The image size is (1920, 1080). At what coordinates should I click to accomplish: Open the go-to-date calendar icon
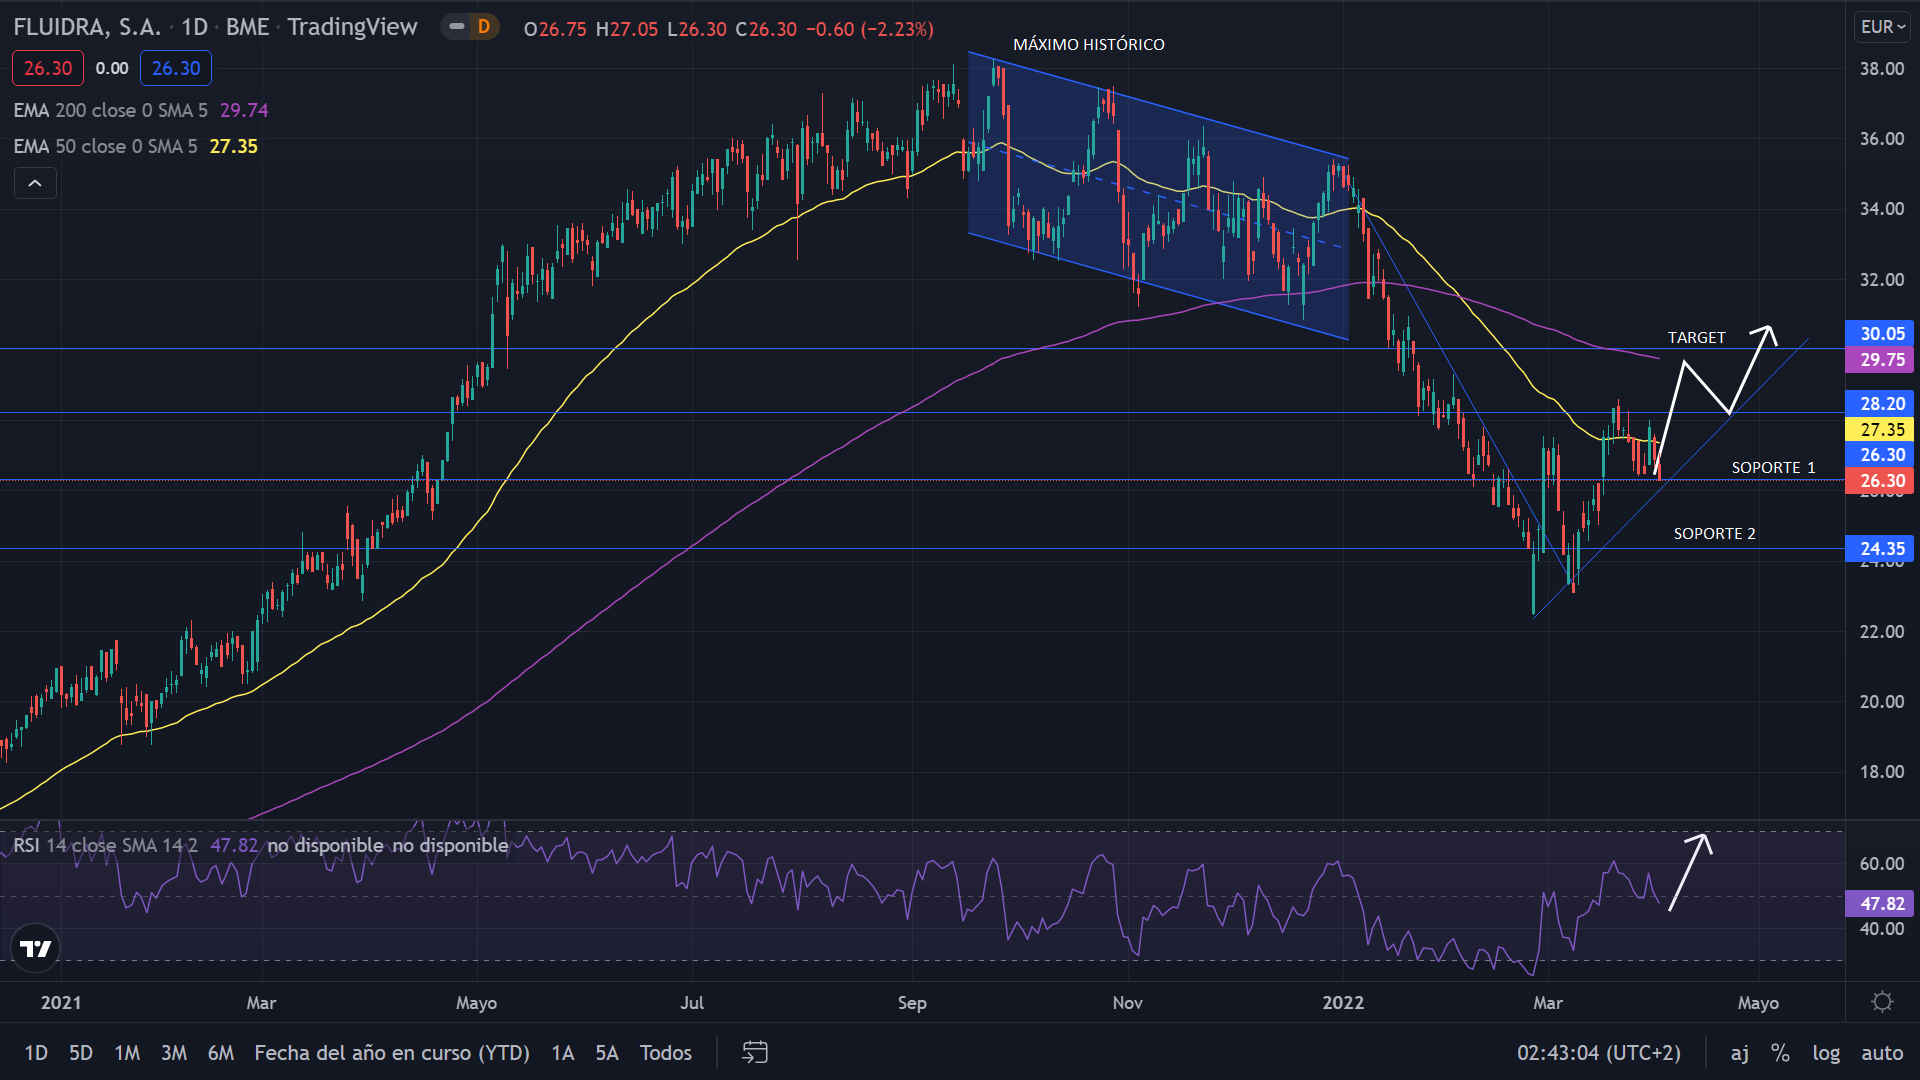point(755,1052)
